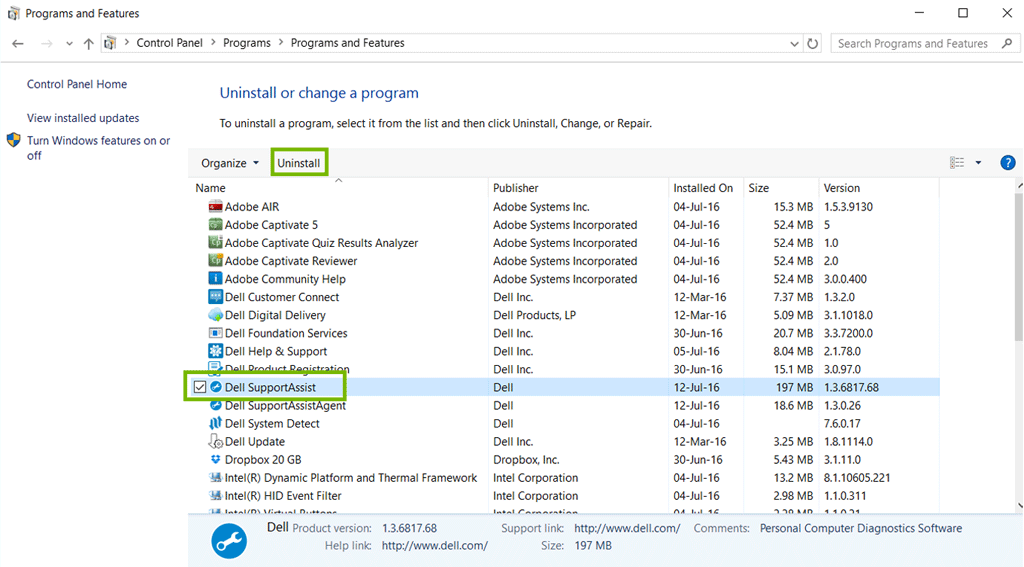Screen dimensions: 1024x567
Task: Click the Dell Product Registration row name
Action: [x=287, y=369]
